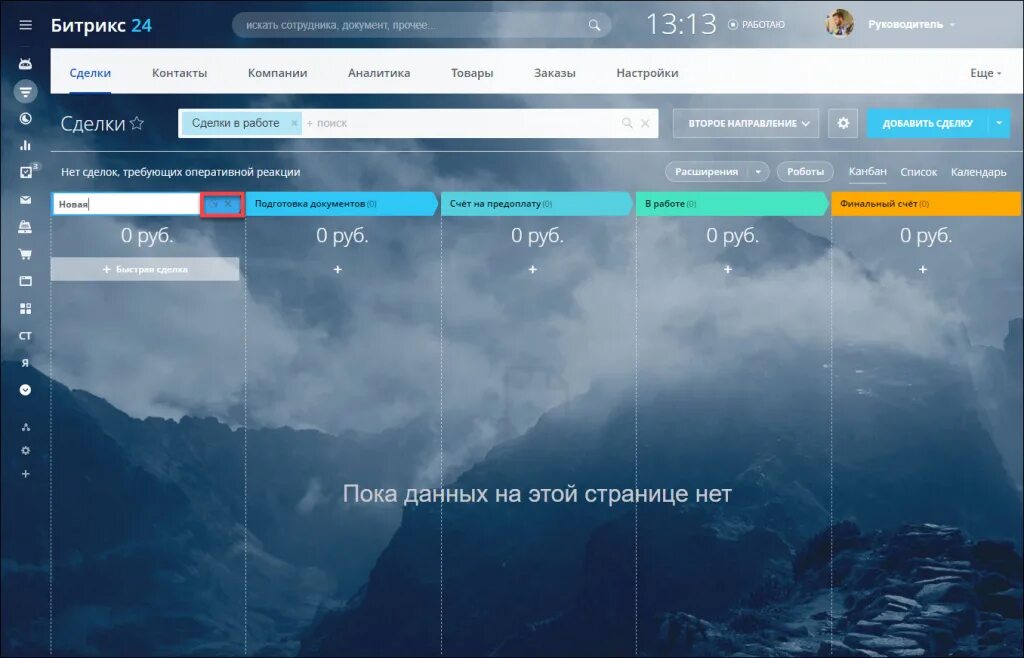Screen dimensions: 1024x658
Task: Open the Я sidebar item
Action: [25, 363]
